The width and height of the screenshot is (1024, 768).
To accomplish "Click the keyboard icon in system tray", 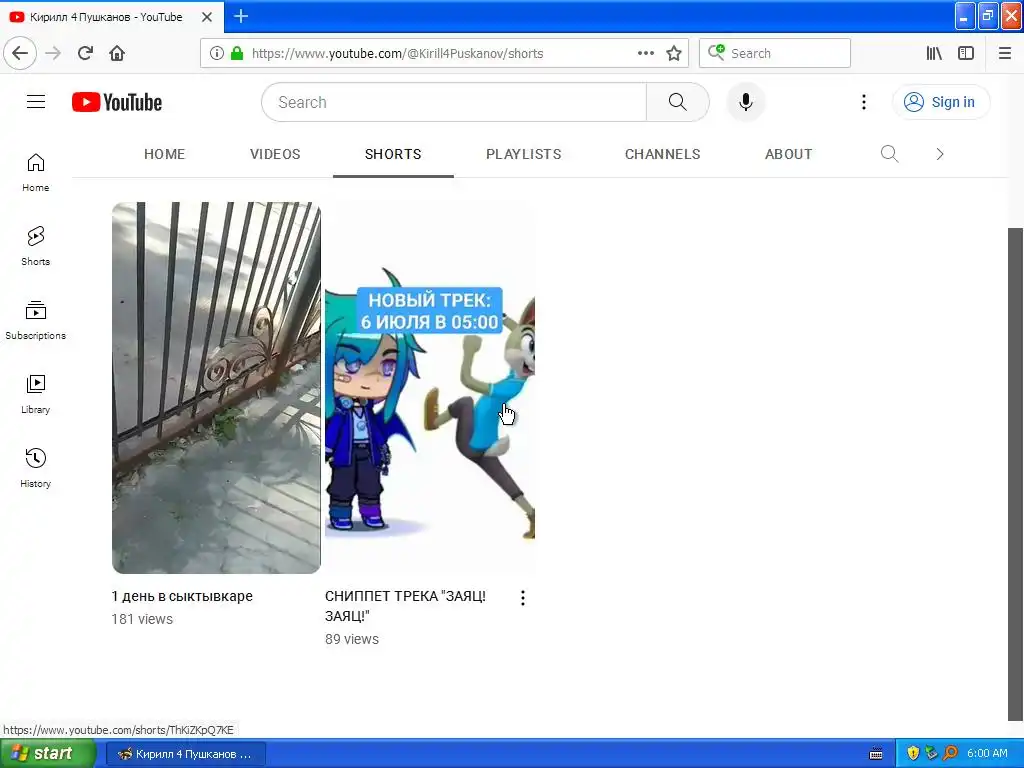I will click(x=876, y=754).
